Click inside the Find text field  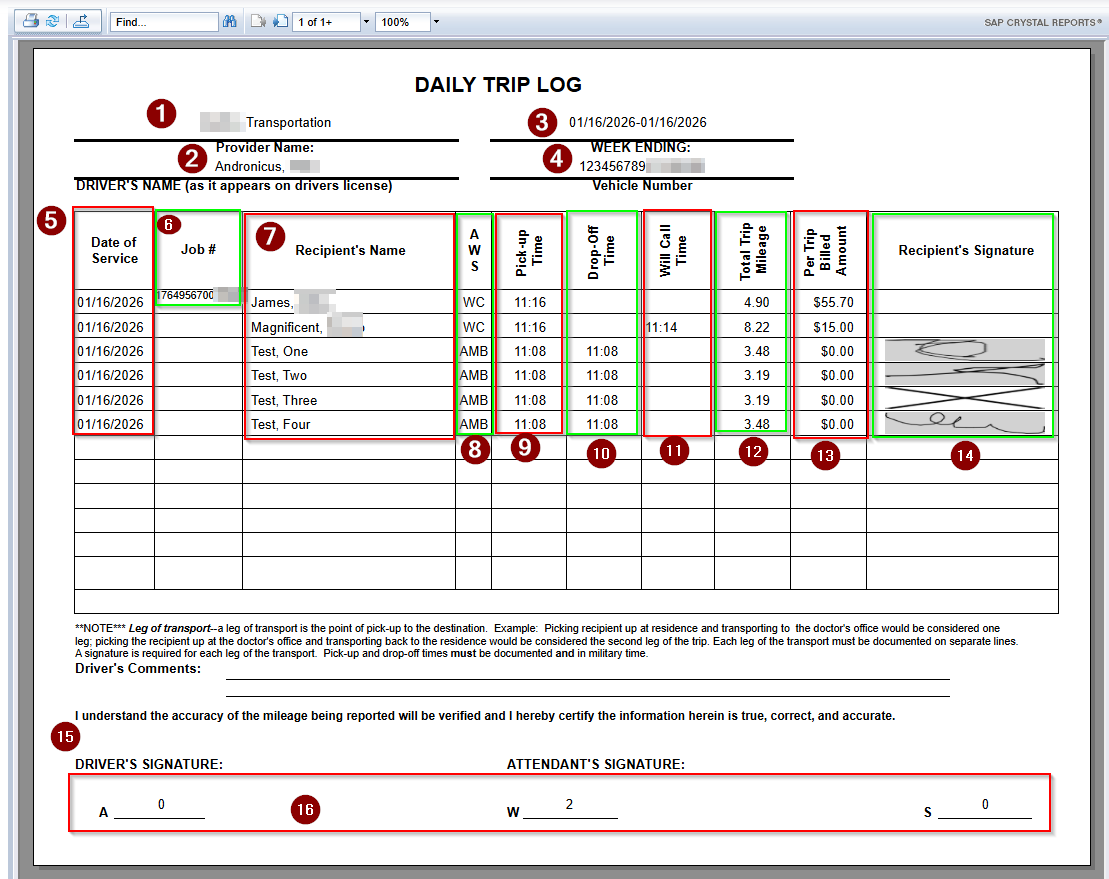coord(164,21)
